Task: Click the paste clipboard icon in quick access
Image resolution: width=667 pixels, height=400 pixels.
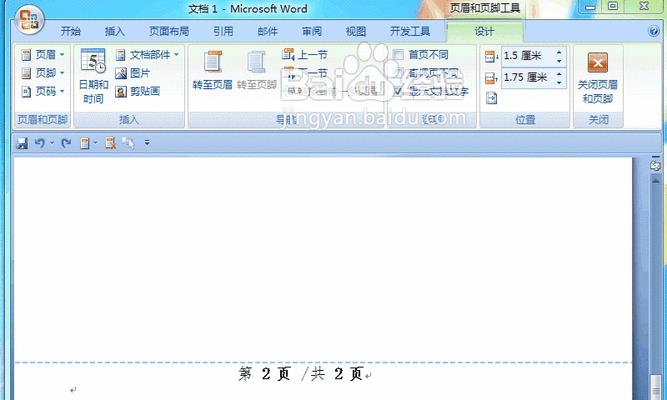Action: pyautogui.click(x=85, y=143)
